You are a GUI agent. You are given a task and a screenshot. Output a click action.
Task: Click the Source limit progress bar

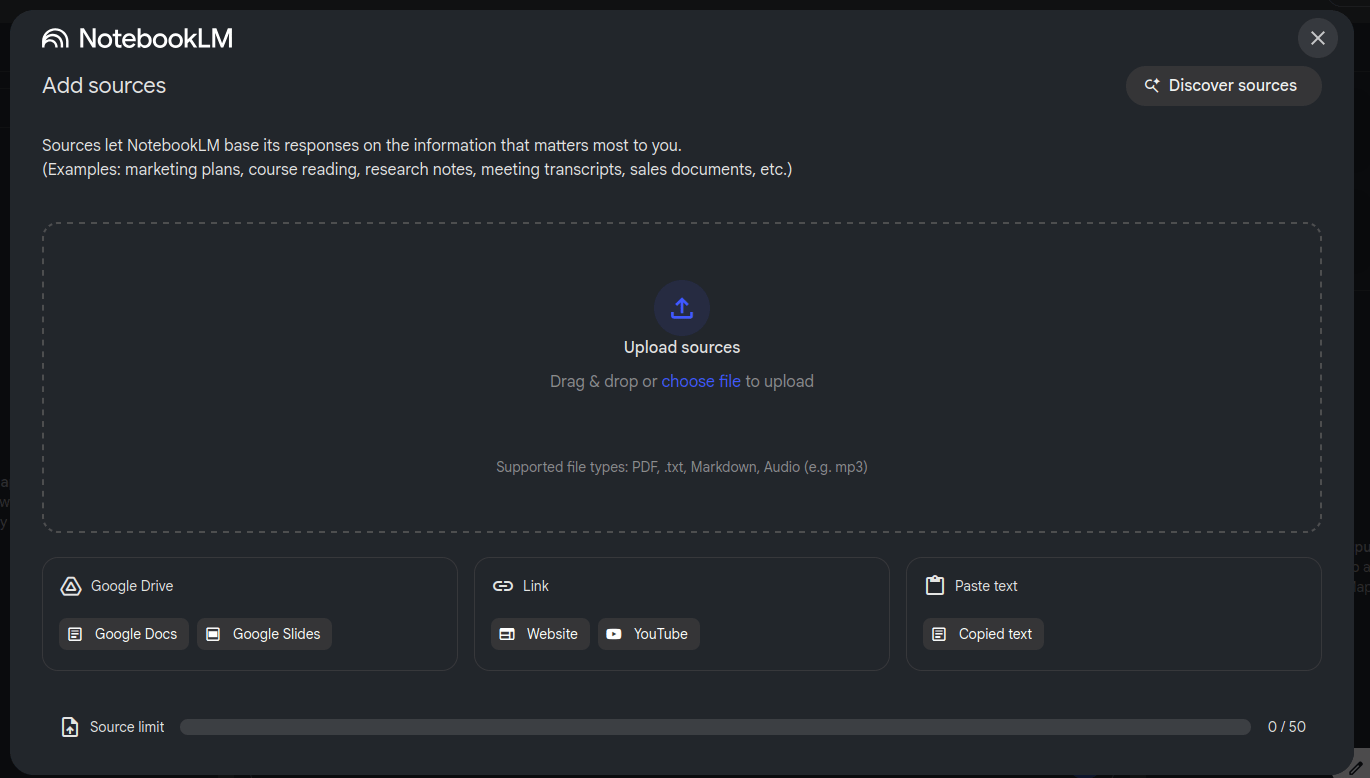click(x=715, y=727)
